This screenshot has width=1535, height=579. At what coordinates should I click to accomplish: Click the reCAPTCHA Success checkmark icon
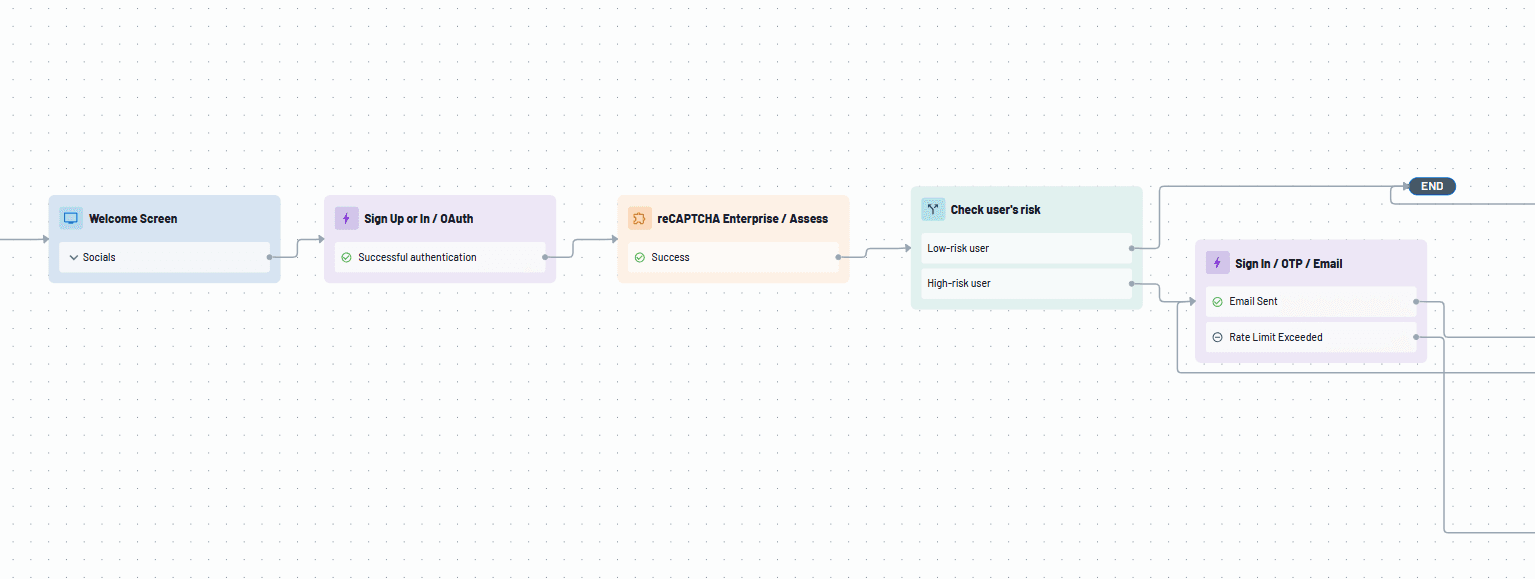[x=639, y=257]
